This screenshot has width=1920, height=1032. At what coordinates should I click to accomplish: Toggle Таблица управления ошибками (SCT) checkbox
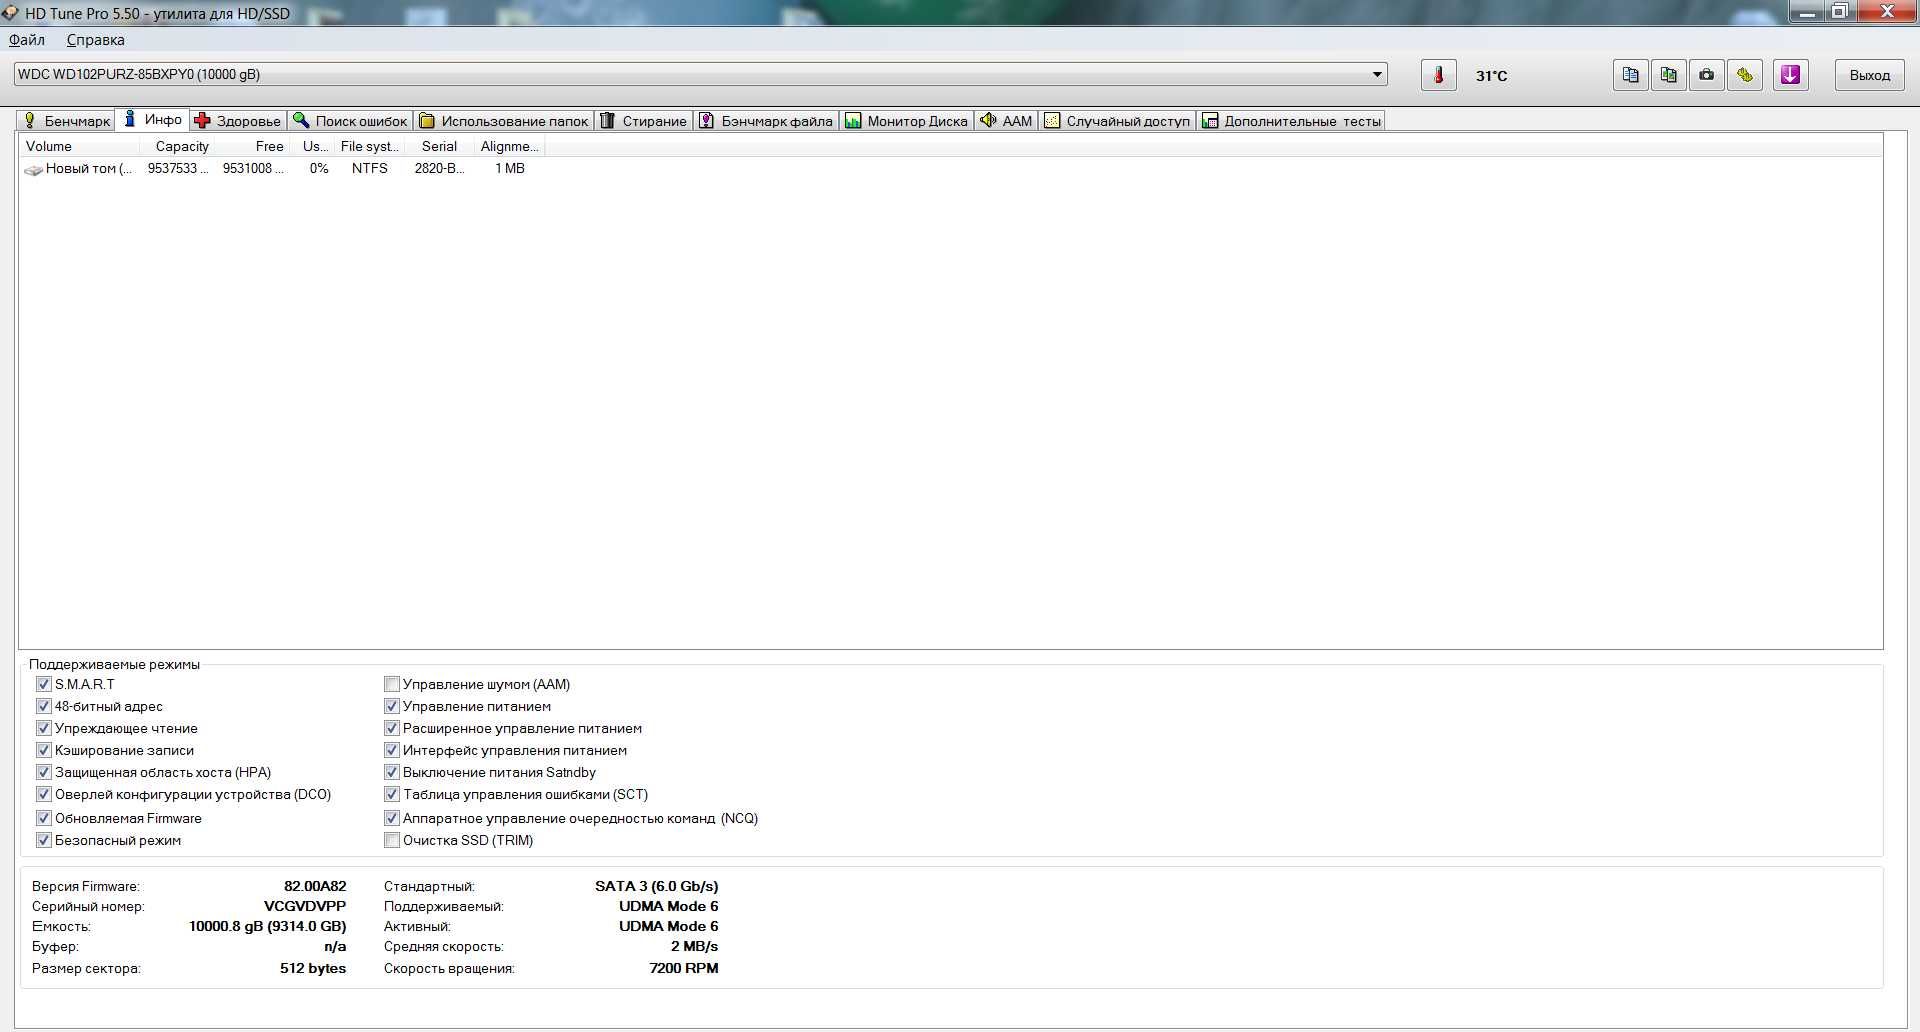[392, 794]
